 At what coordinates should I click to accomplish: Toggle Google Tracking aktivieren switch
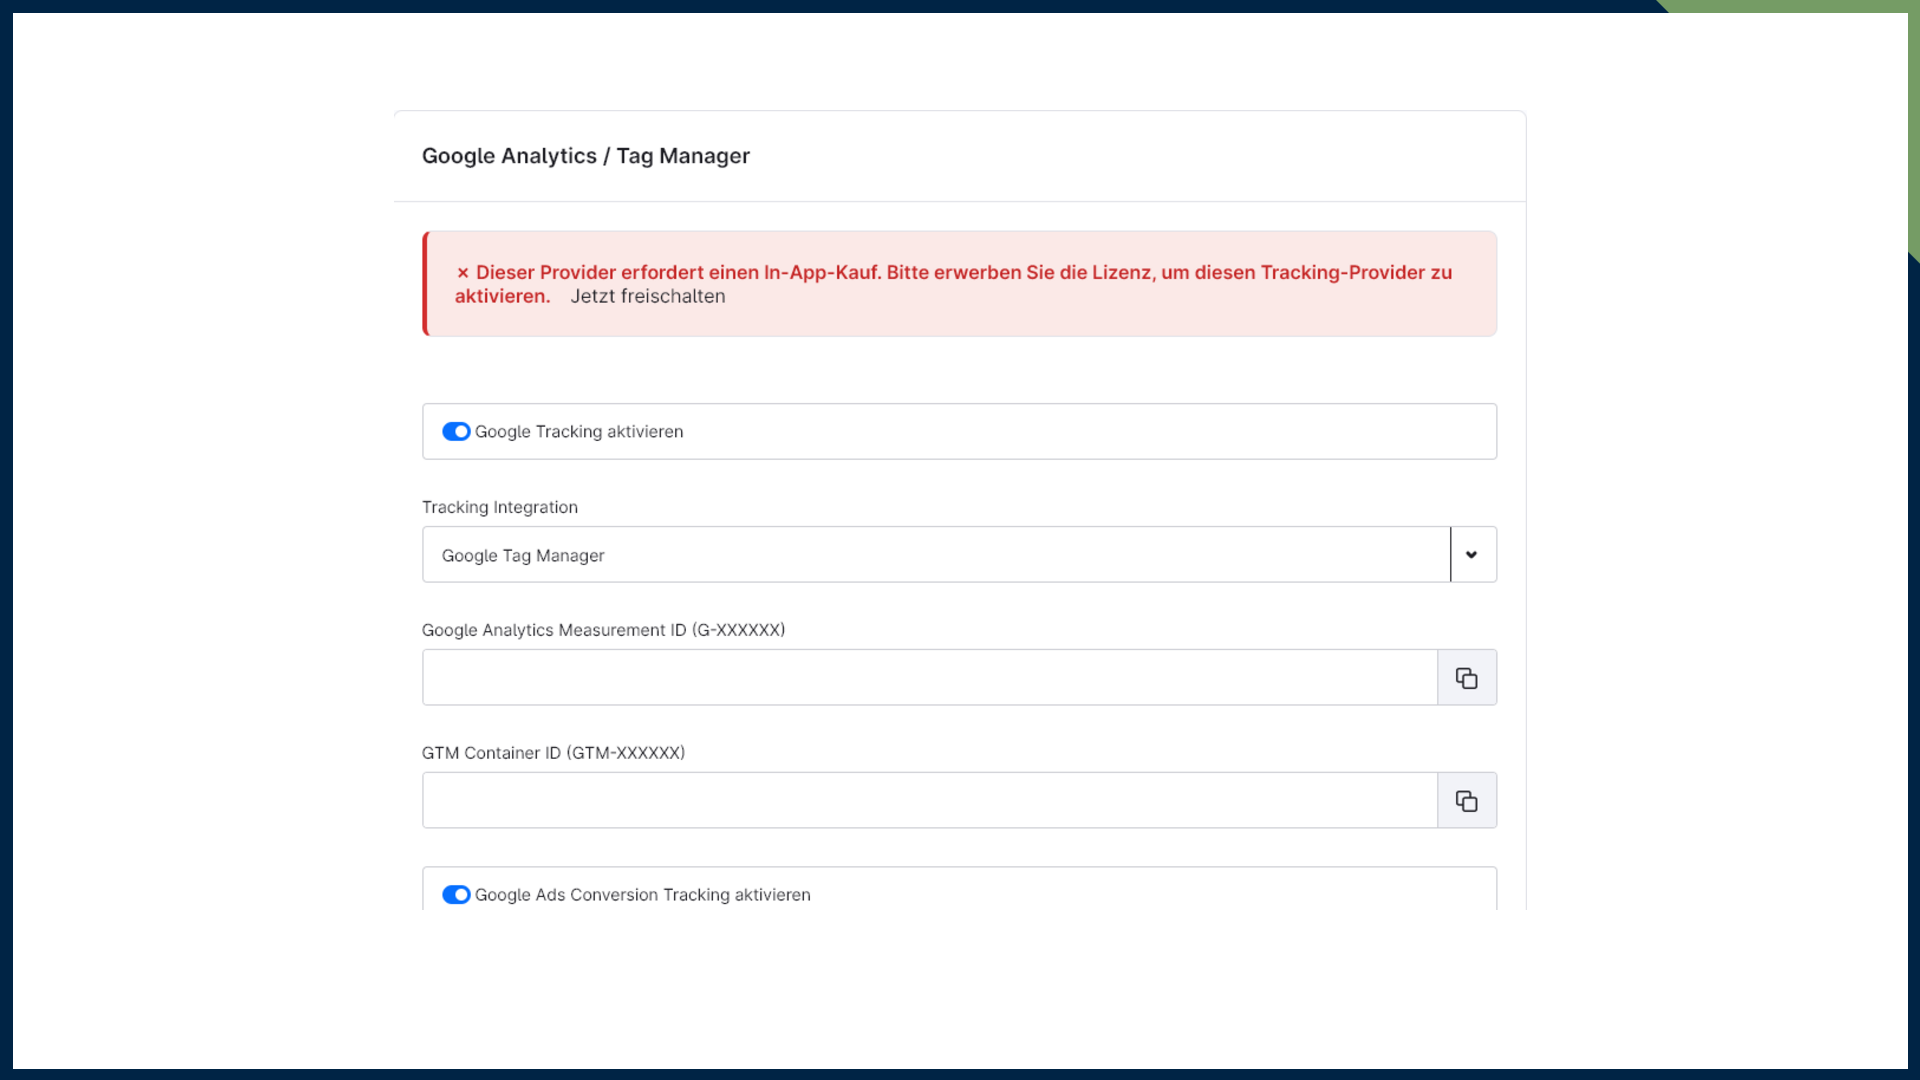point(456,432)
